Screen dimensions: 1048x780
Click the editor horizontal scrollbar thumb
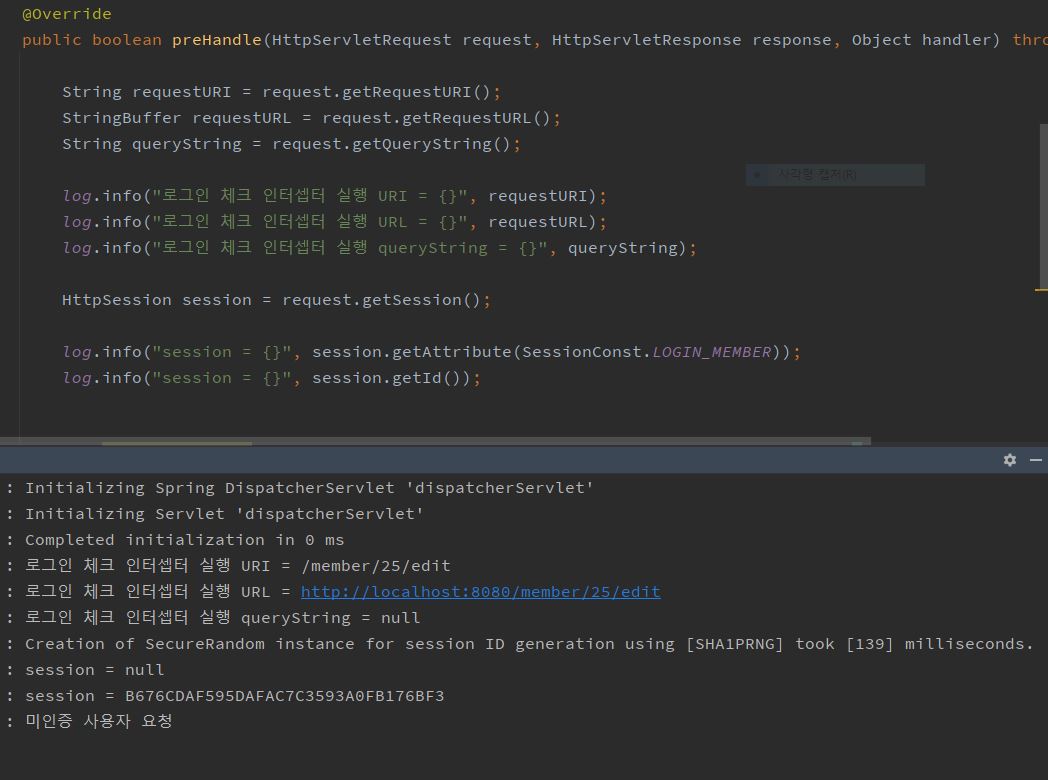pos(177,443)
